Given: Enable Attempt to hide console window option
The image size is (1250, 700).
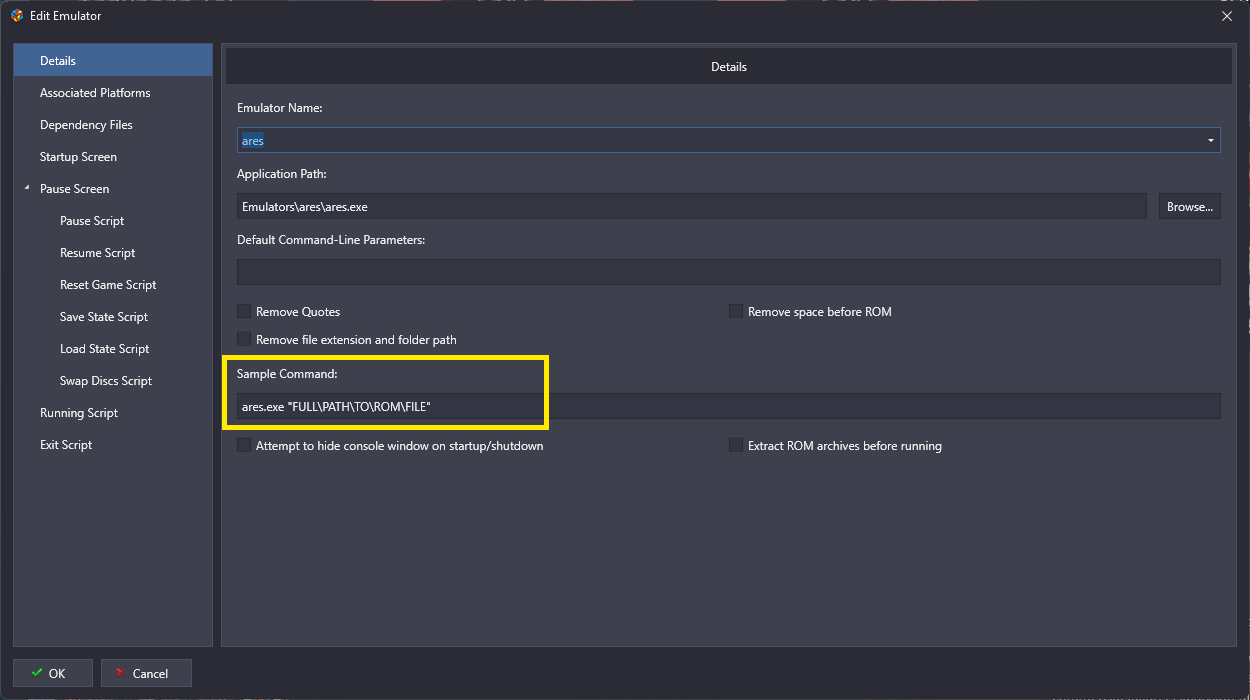Looking at the screenshot, I should click(244, 446).
